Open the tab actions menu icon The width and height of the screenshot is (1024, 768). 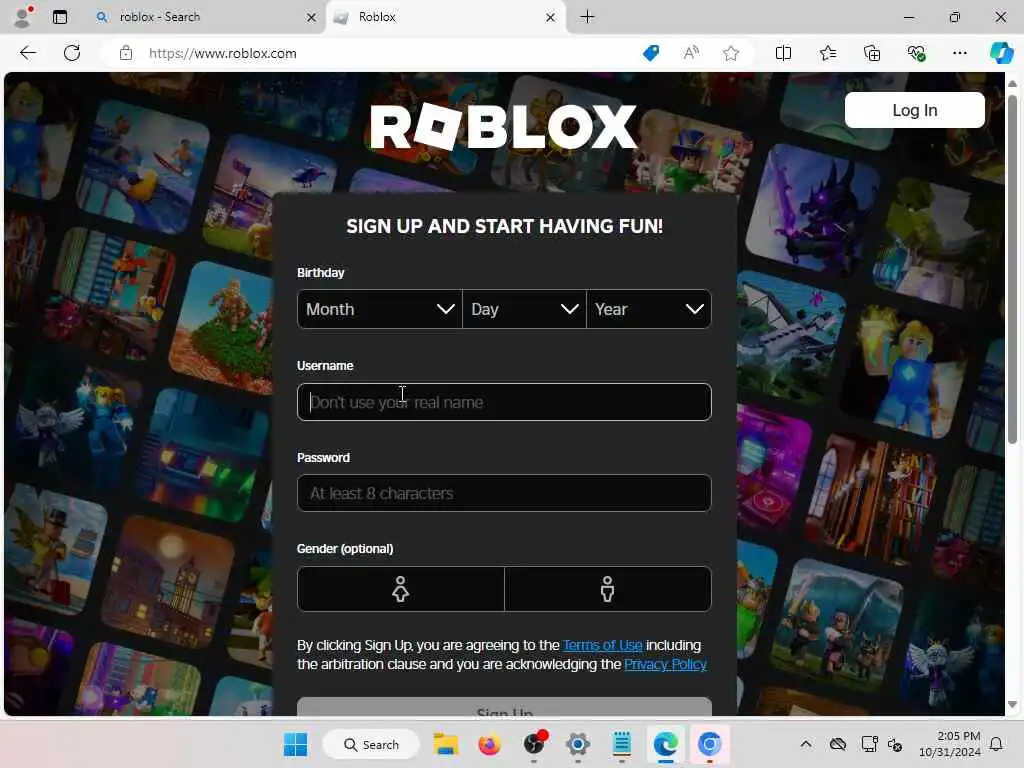click(60, 17)
